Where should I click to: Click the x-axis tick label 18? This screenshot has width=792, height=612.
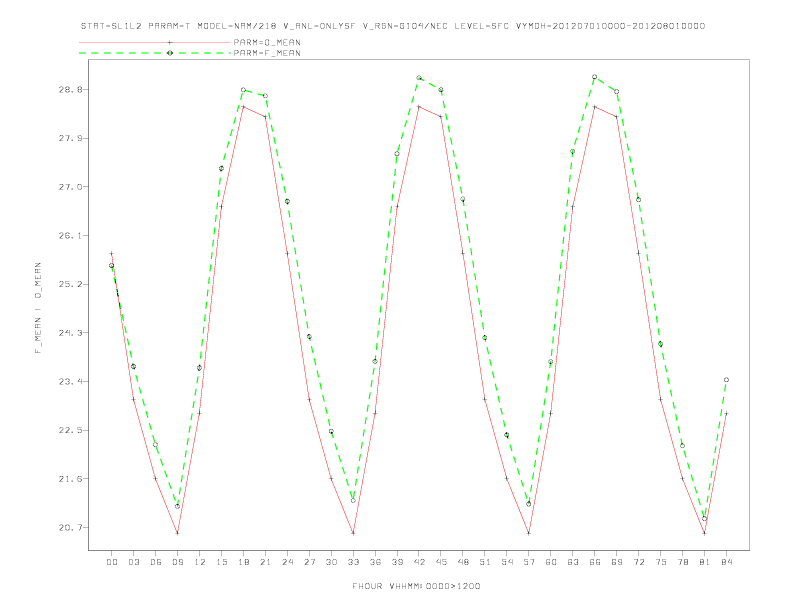point(243,562)
